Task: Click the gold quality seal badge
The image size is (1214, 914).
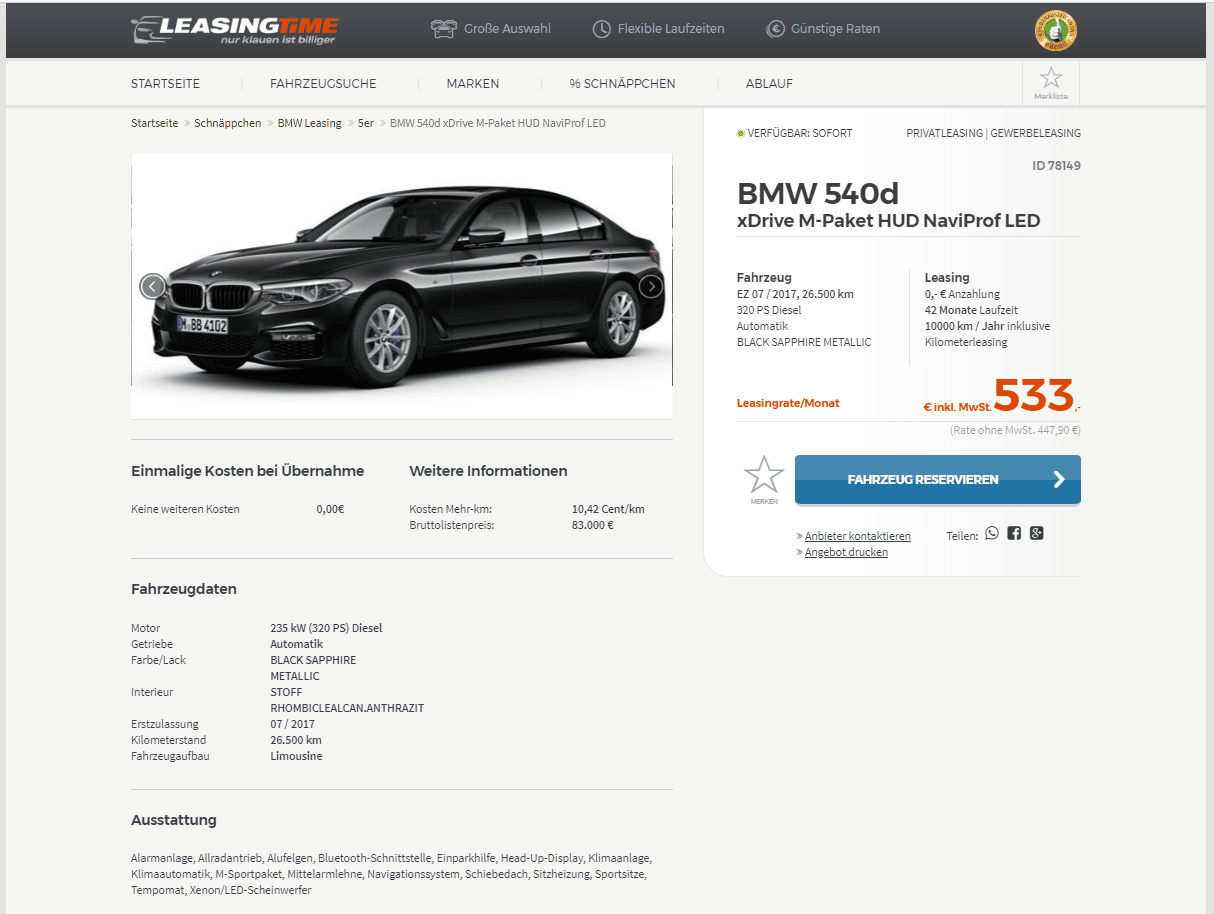Action: 1055,30
